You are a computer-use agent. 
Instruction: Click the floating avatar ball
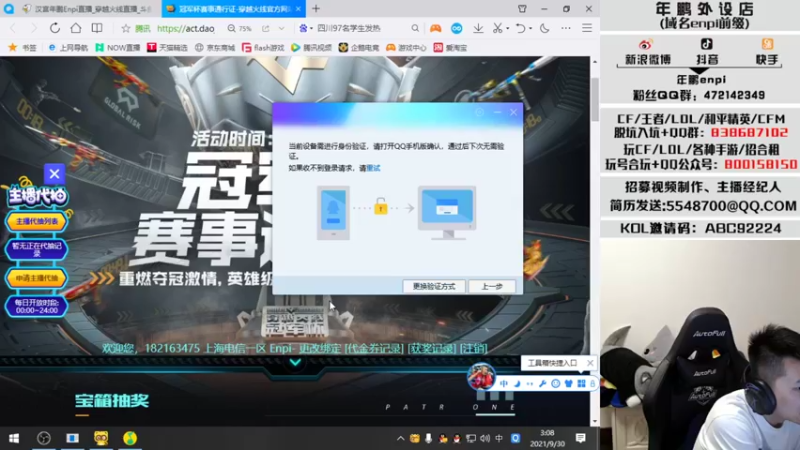coord(481,377)
